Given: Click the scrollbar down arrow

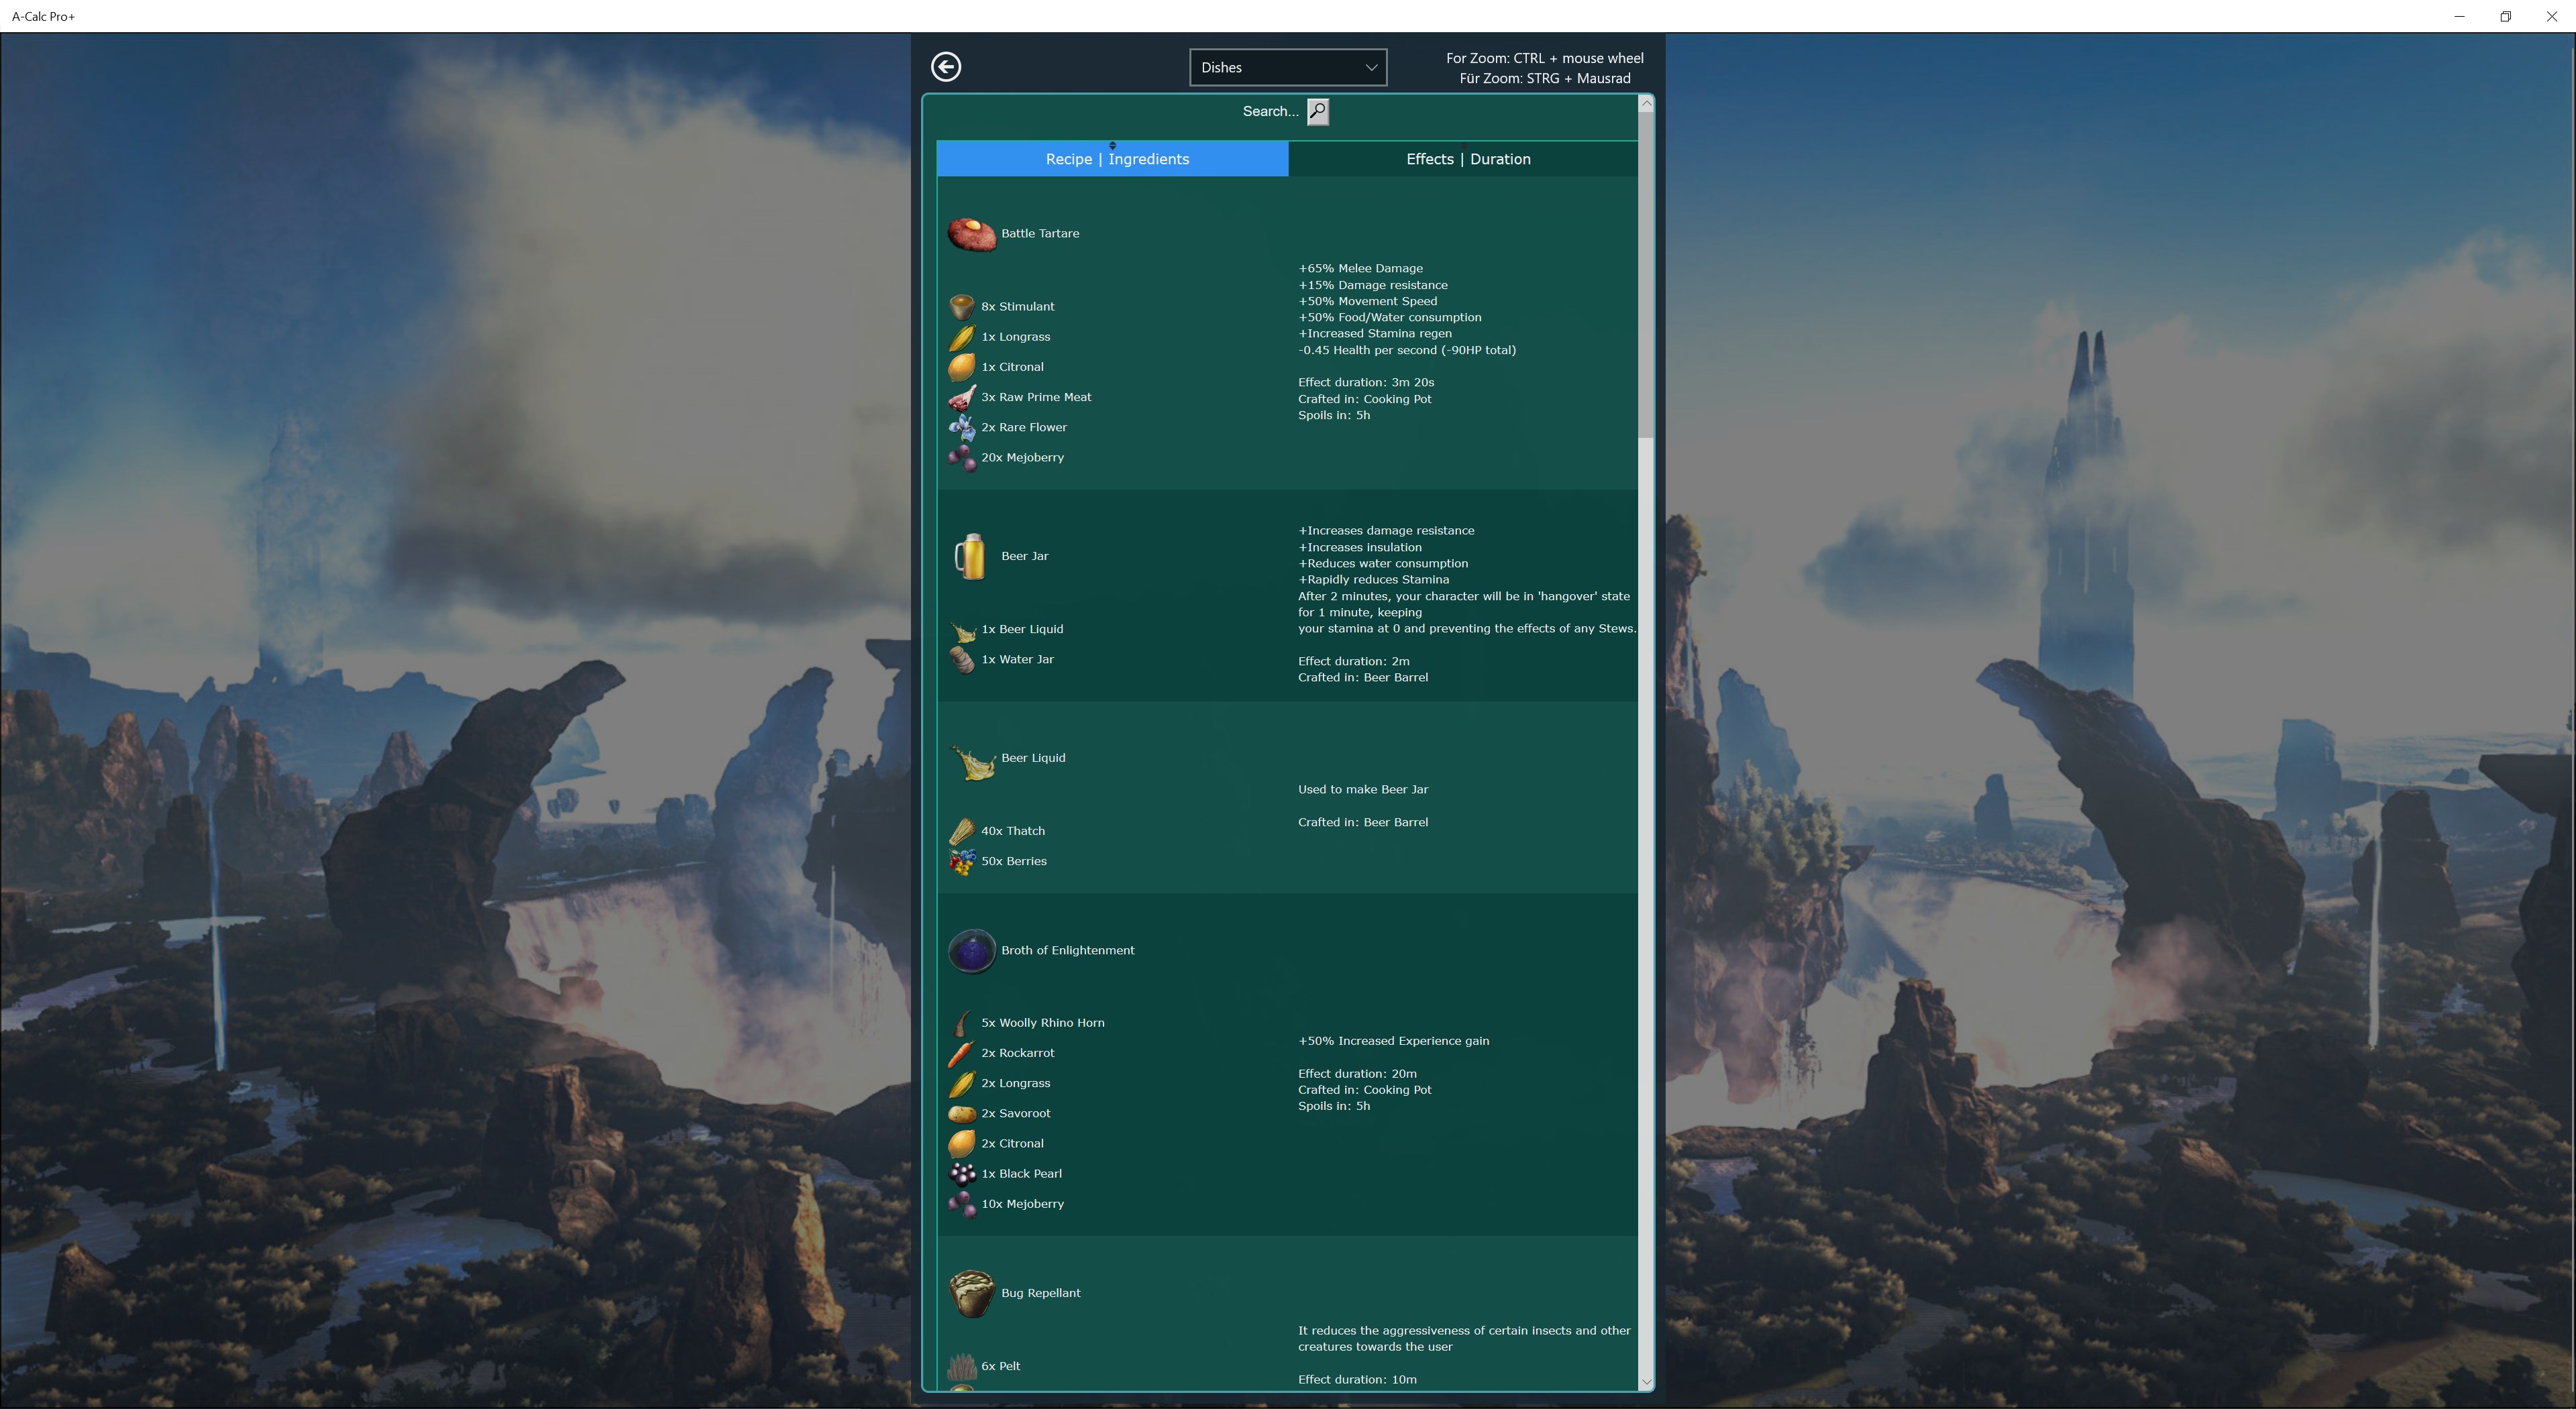Looking at the screenshot, I should tap(1646, 1382).
